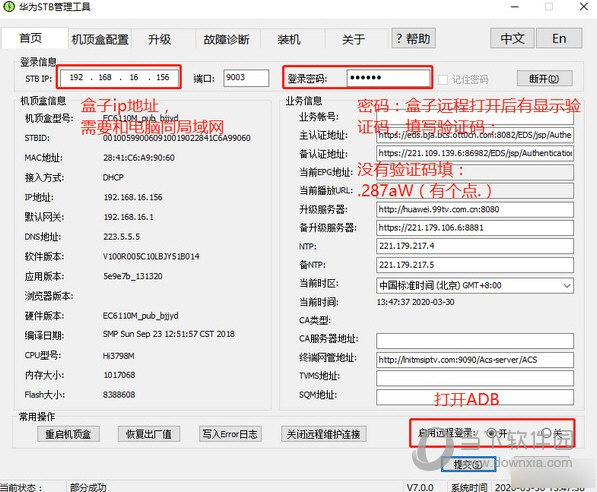The image size is (597, 492).
Task: Click the 升级服务器 address field
Action: pyautogui.click(x=475, y=209)
